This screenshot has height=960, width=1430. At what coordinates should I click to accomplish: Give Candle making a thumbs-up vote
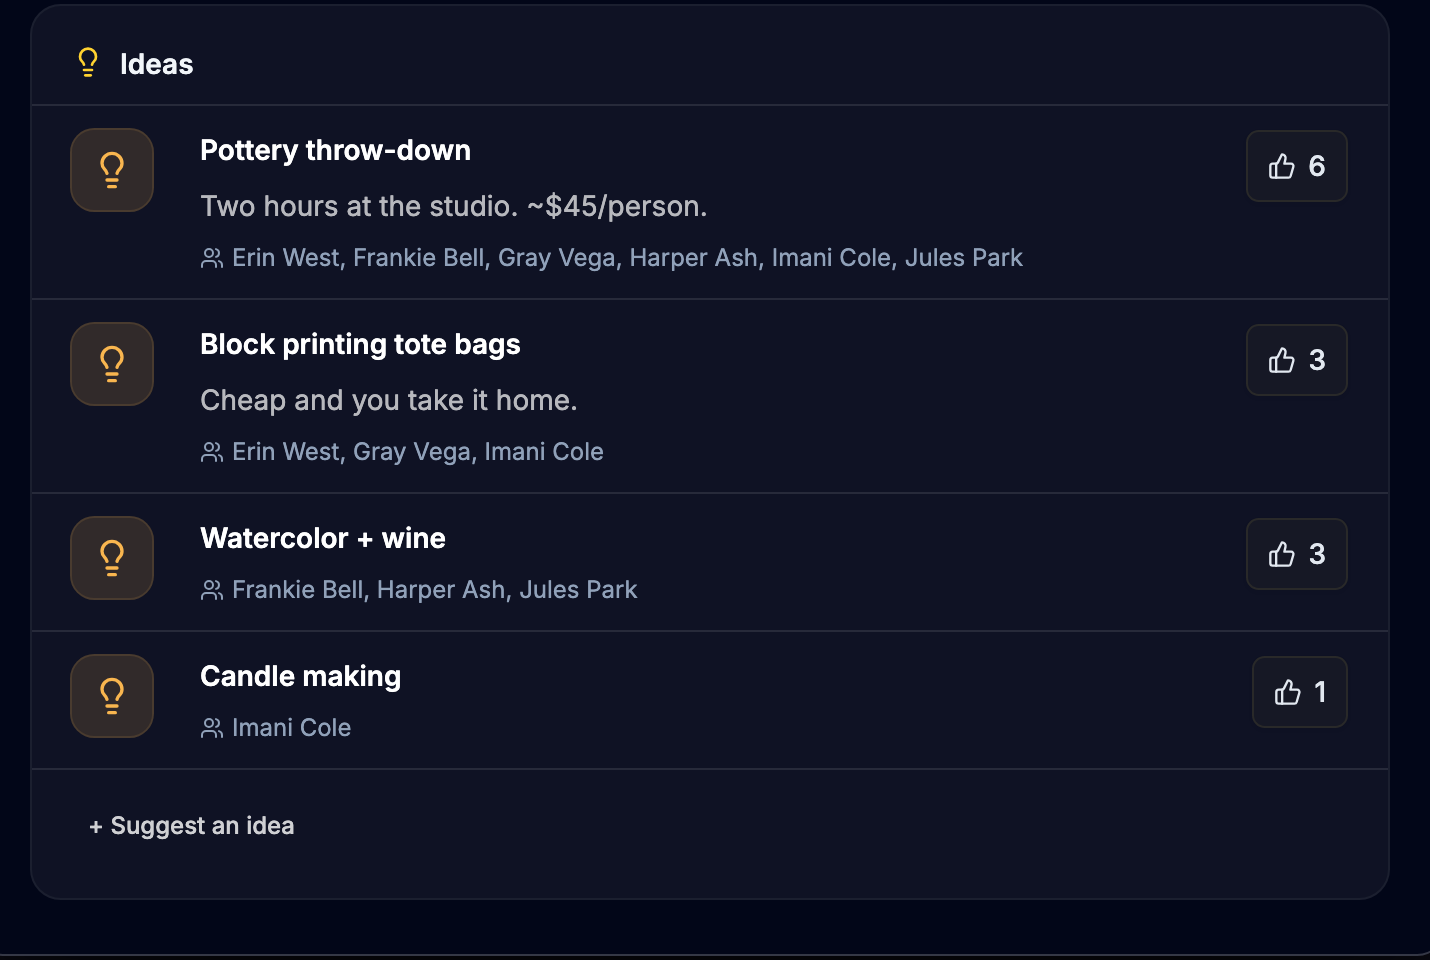[x=1299, y=692]
